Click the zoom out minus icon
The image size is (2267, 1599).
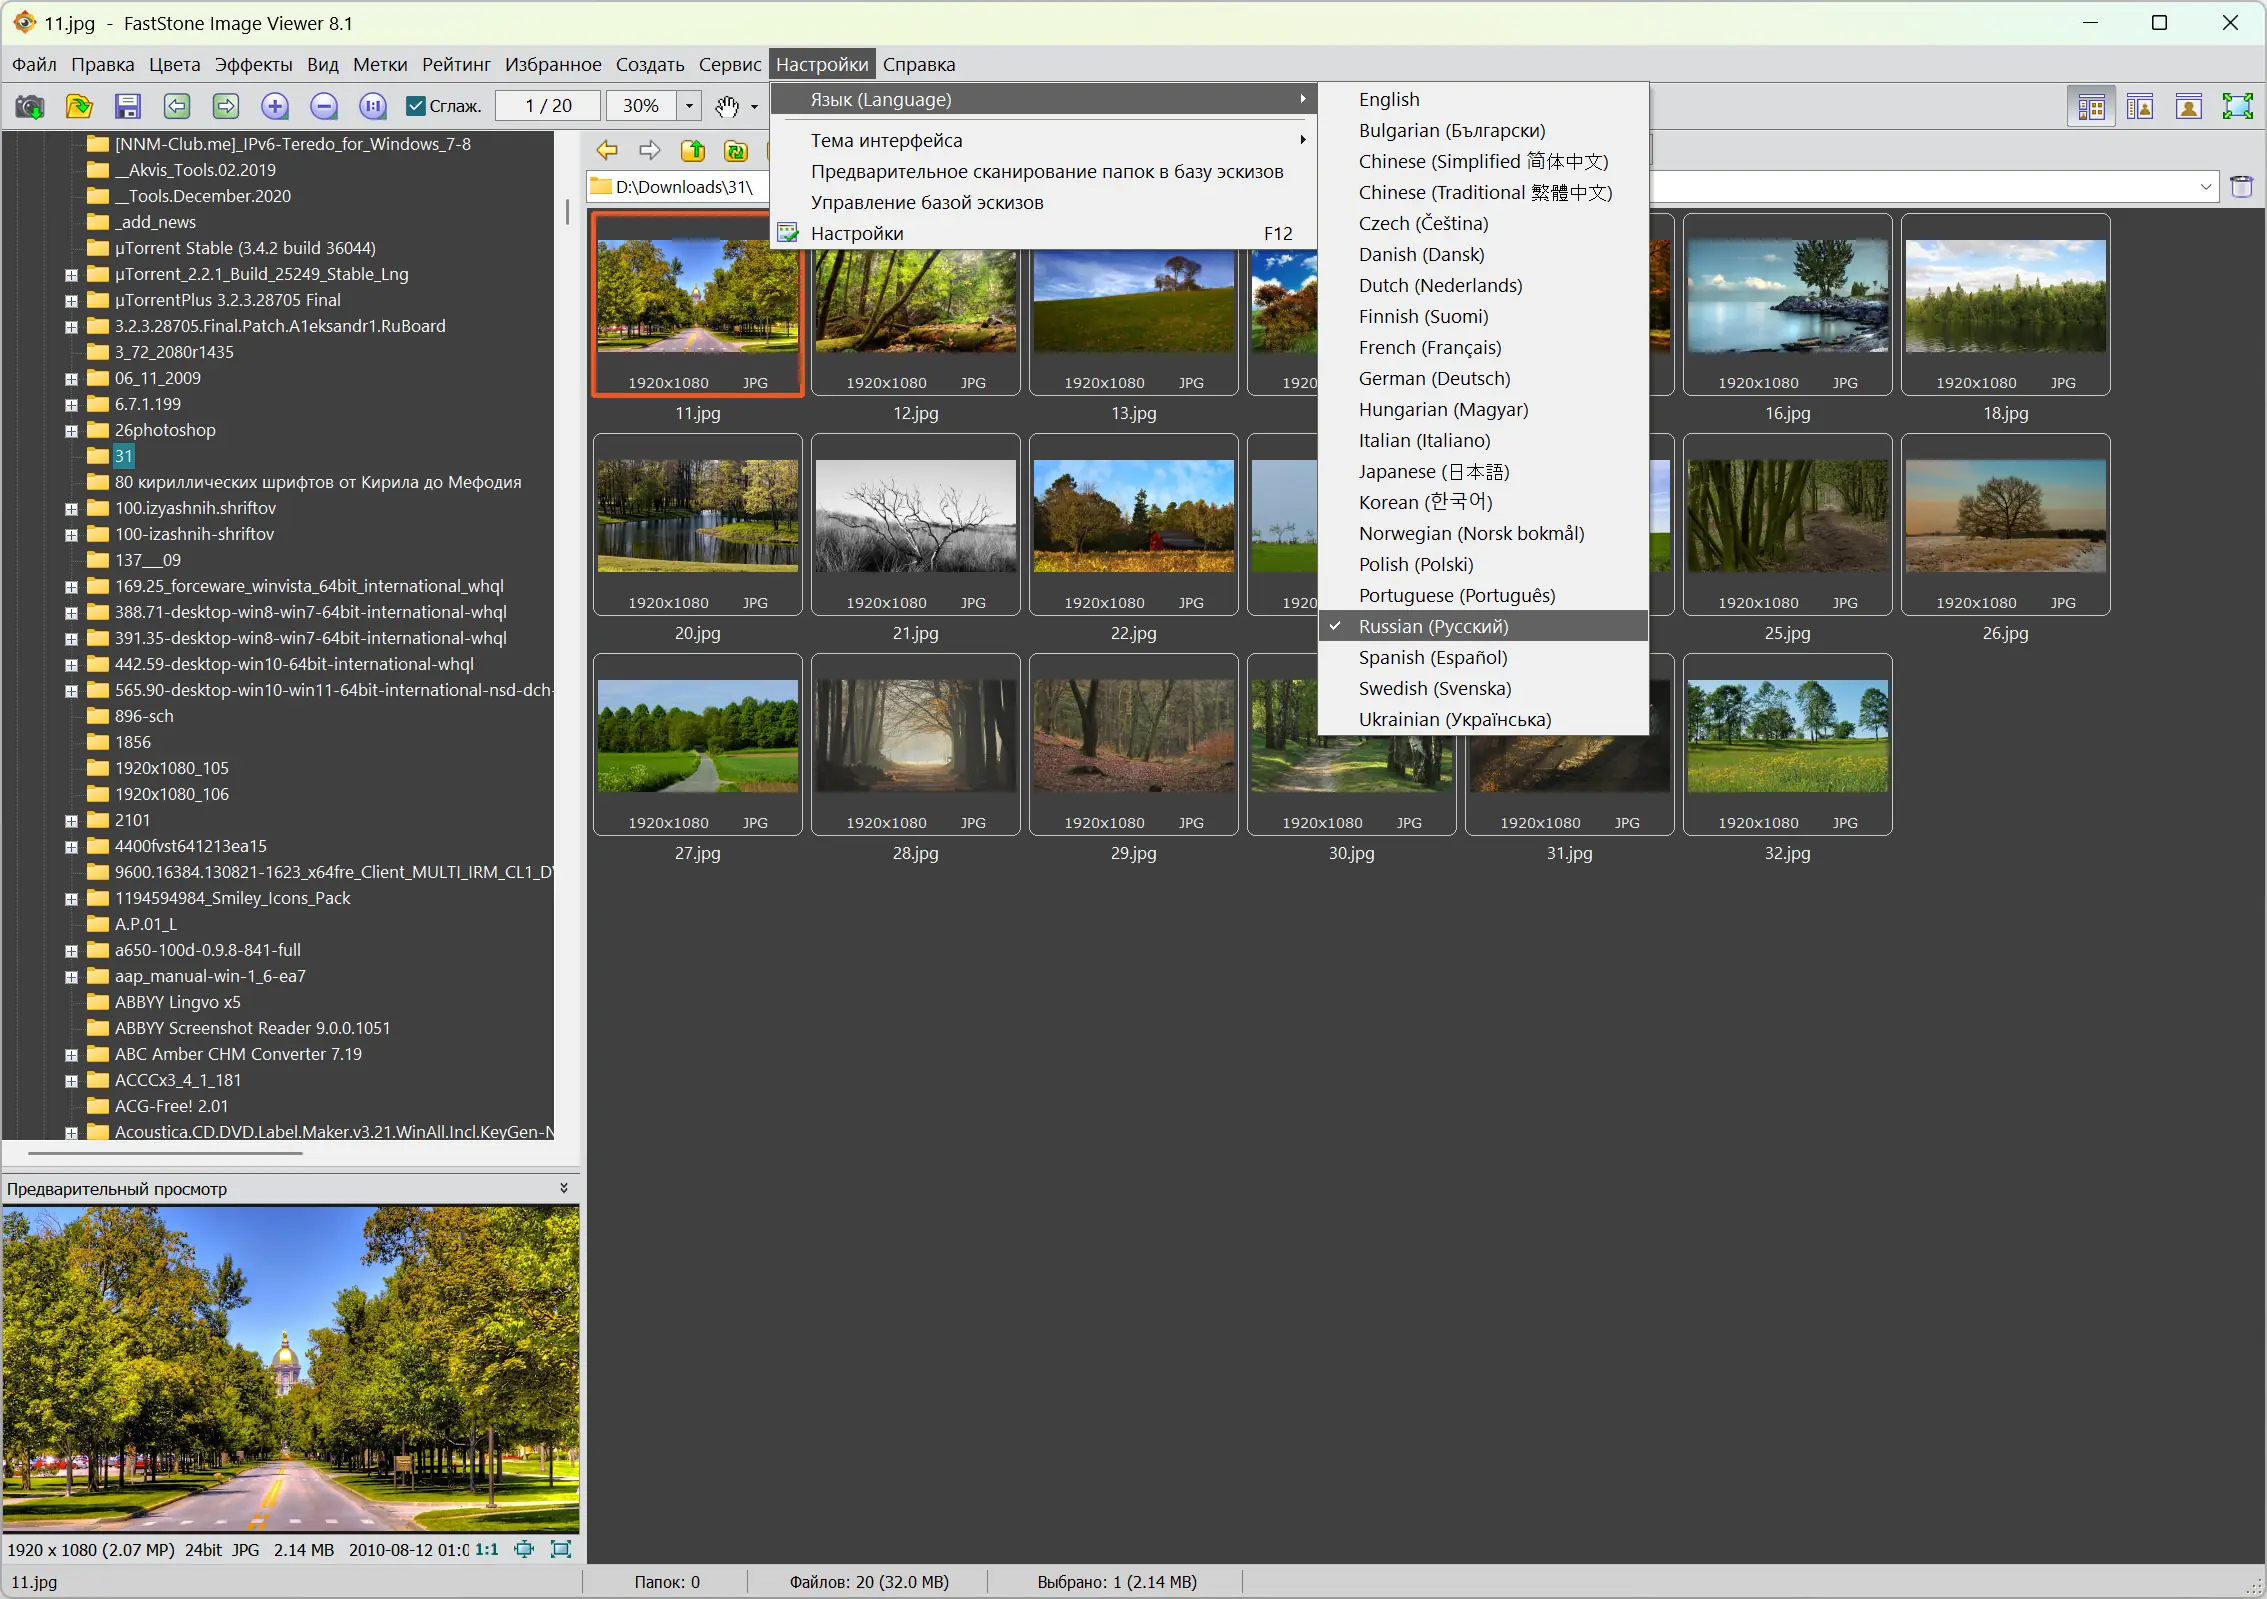pos(324,106)
